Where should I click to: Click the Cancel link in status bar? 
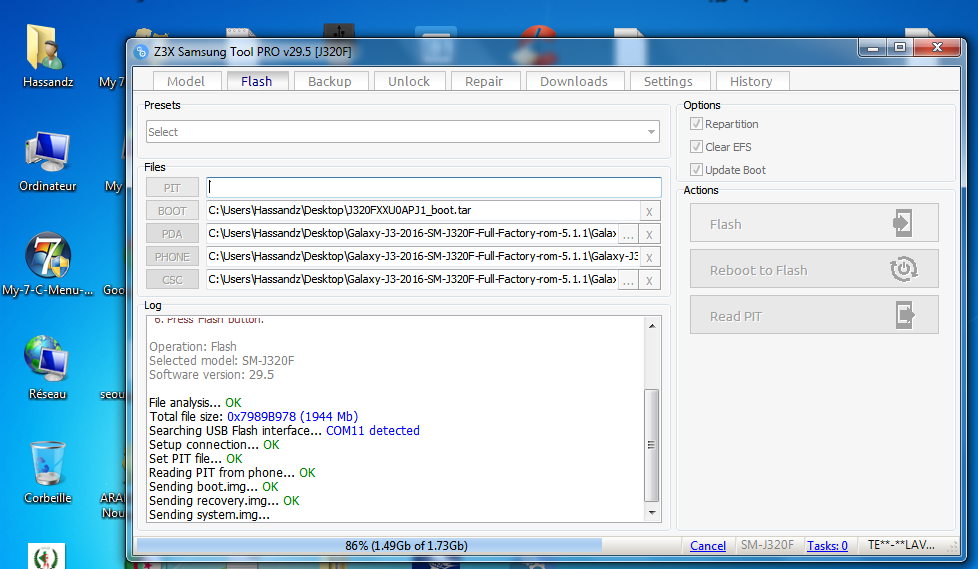coord(707,546)
